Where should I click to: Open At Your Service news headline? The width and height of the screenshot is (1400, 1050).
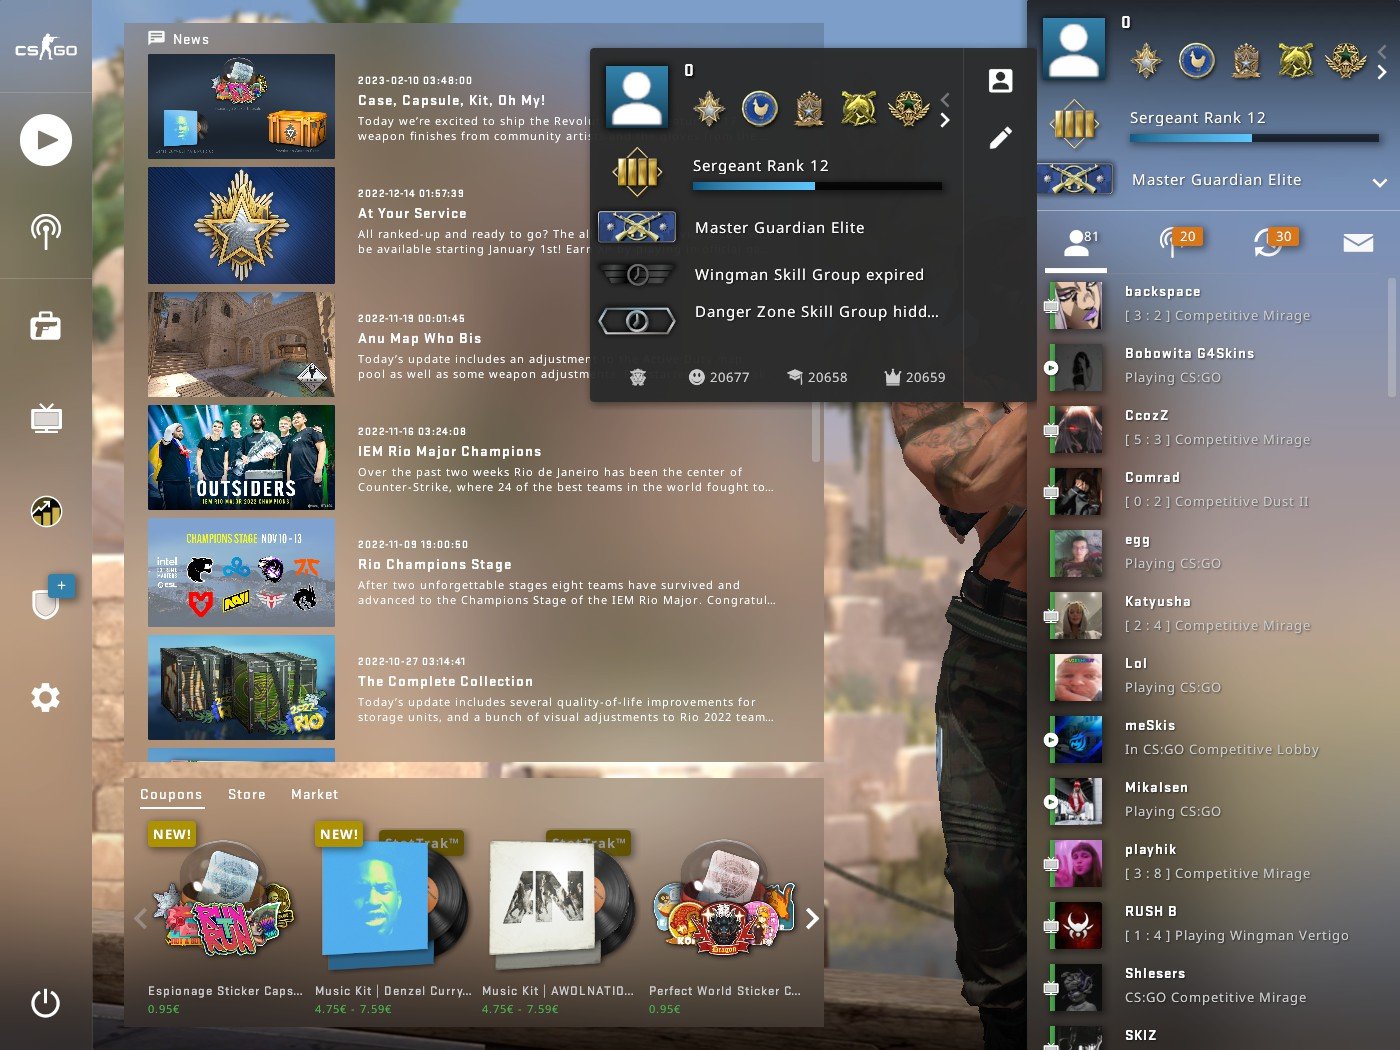click(x=412, y=213)
